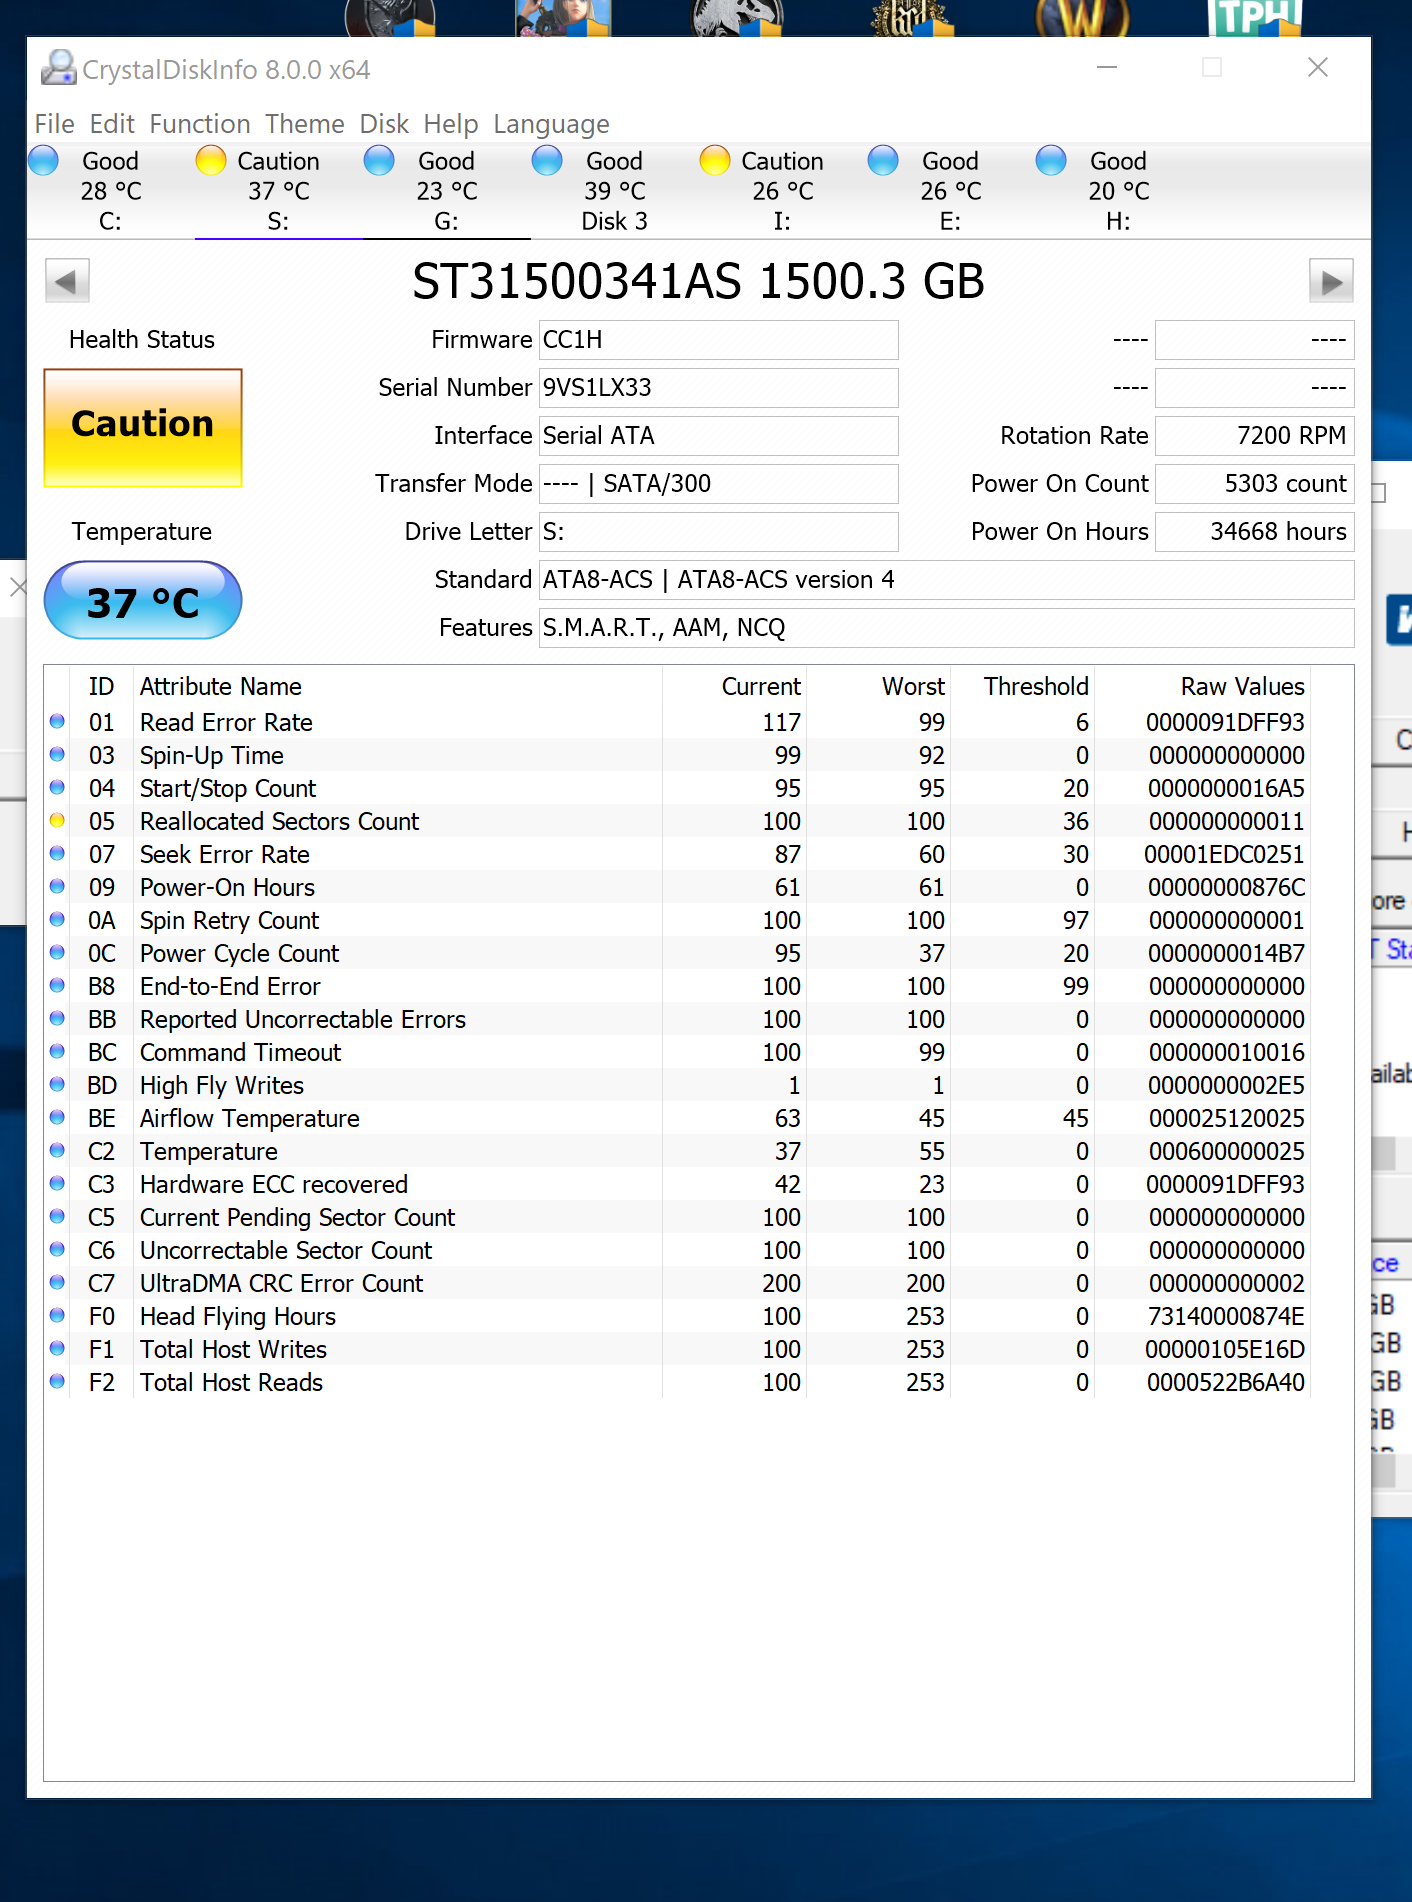1412x1902 pixels.
Task: Click the drive title ST31500341AS 1500.3 GB
Action: (698, 281)
